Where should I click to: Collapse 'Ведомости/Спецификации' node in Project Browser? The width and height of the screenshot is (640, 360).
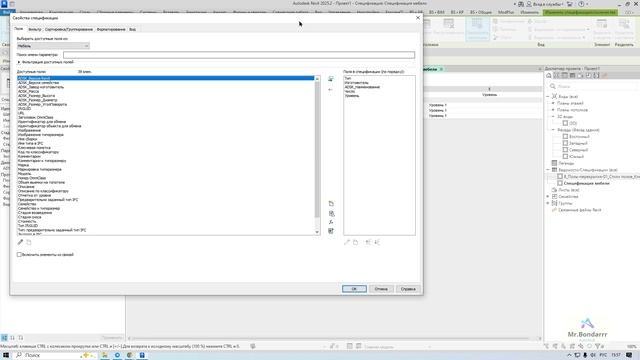pyautogui.click(x=548, y=170)
